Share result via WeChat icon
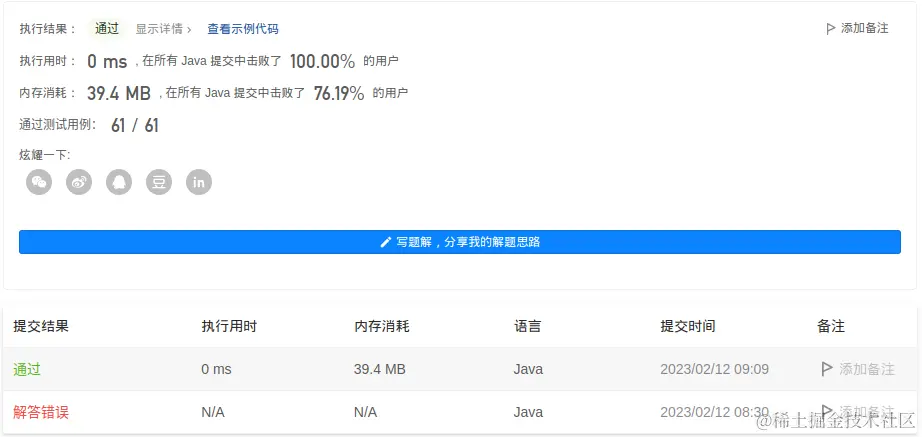 [x=39, y=182]
